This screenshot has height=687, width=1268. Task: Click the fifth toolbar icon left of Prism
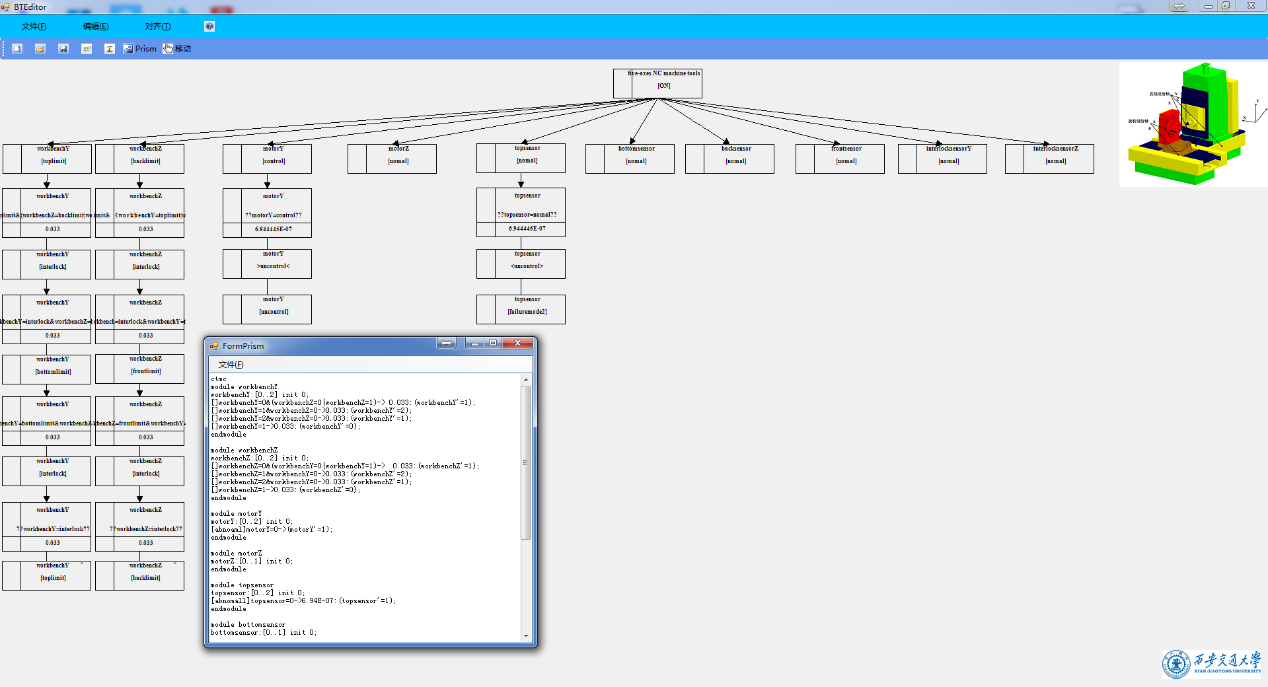pos(109,48)
